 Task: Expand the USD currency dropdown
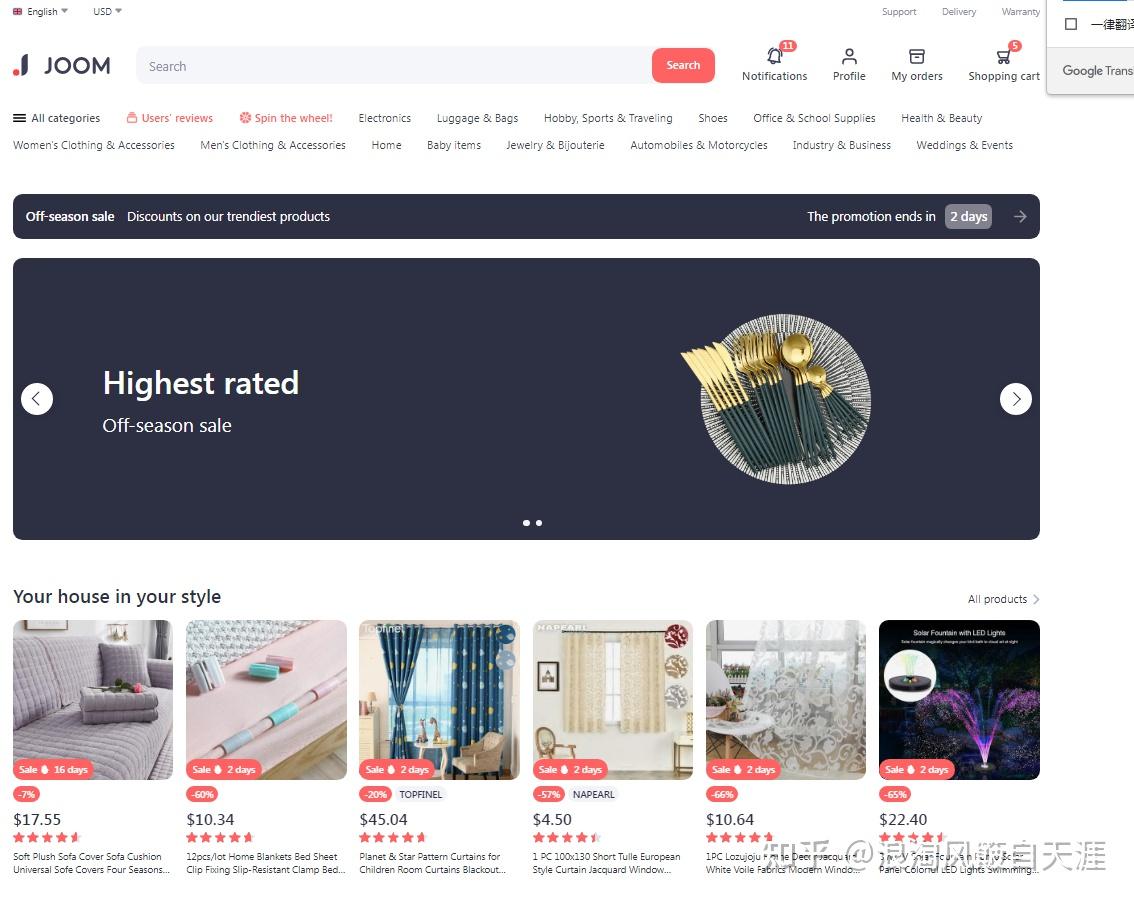[107, 12]
